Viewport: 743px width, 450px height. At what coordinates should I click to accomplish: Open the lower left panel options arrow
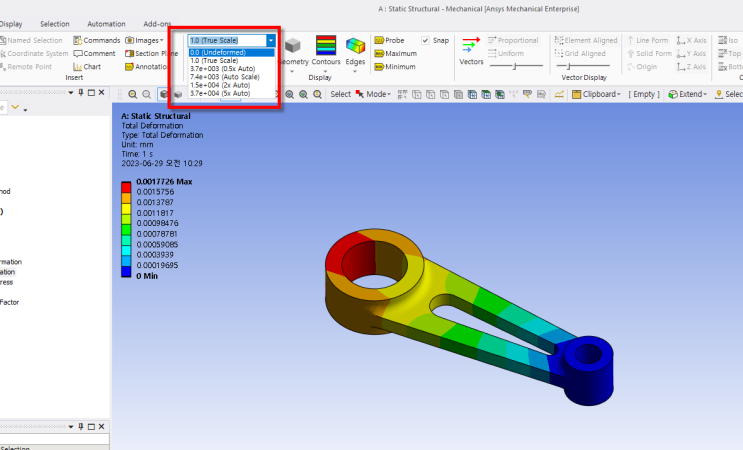pyautogui.click(x=71, y=426)
